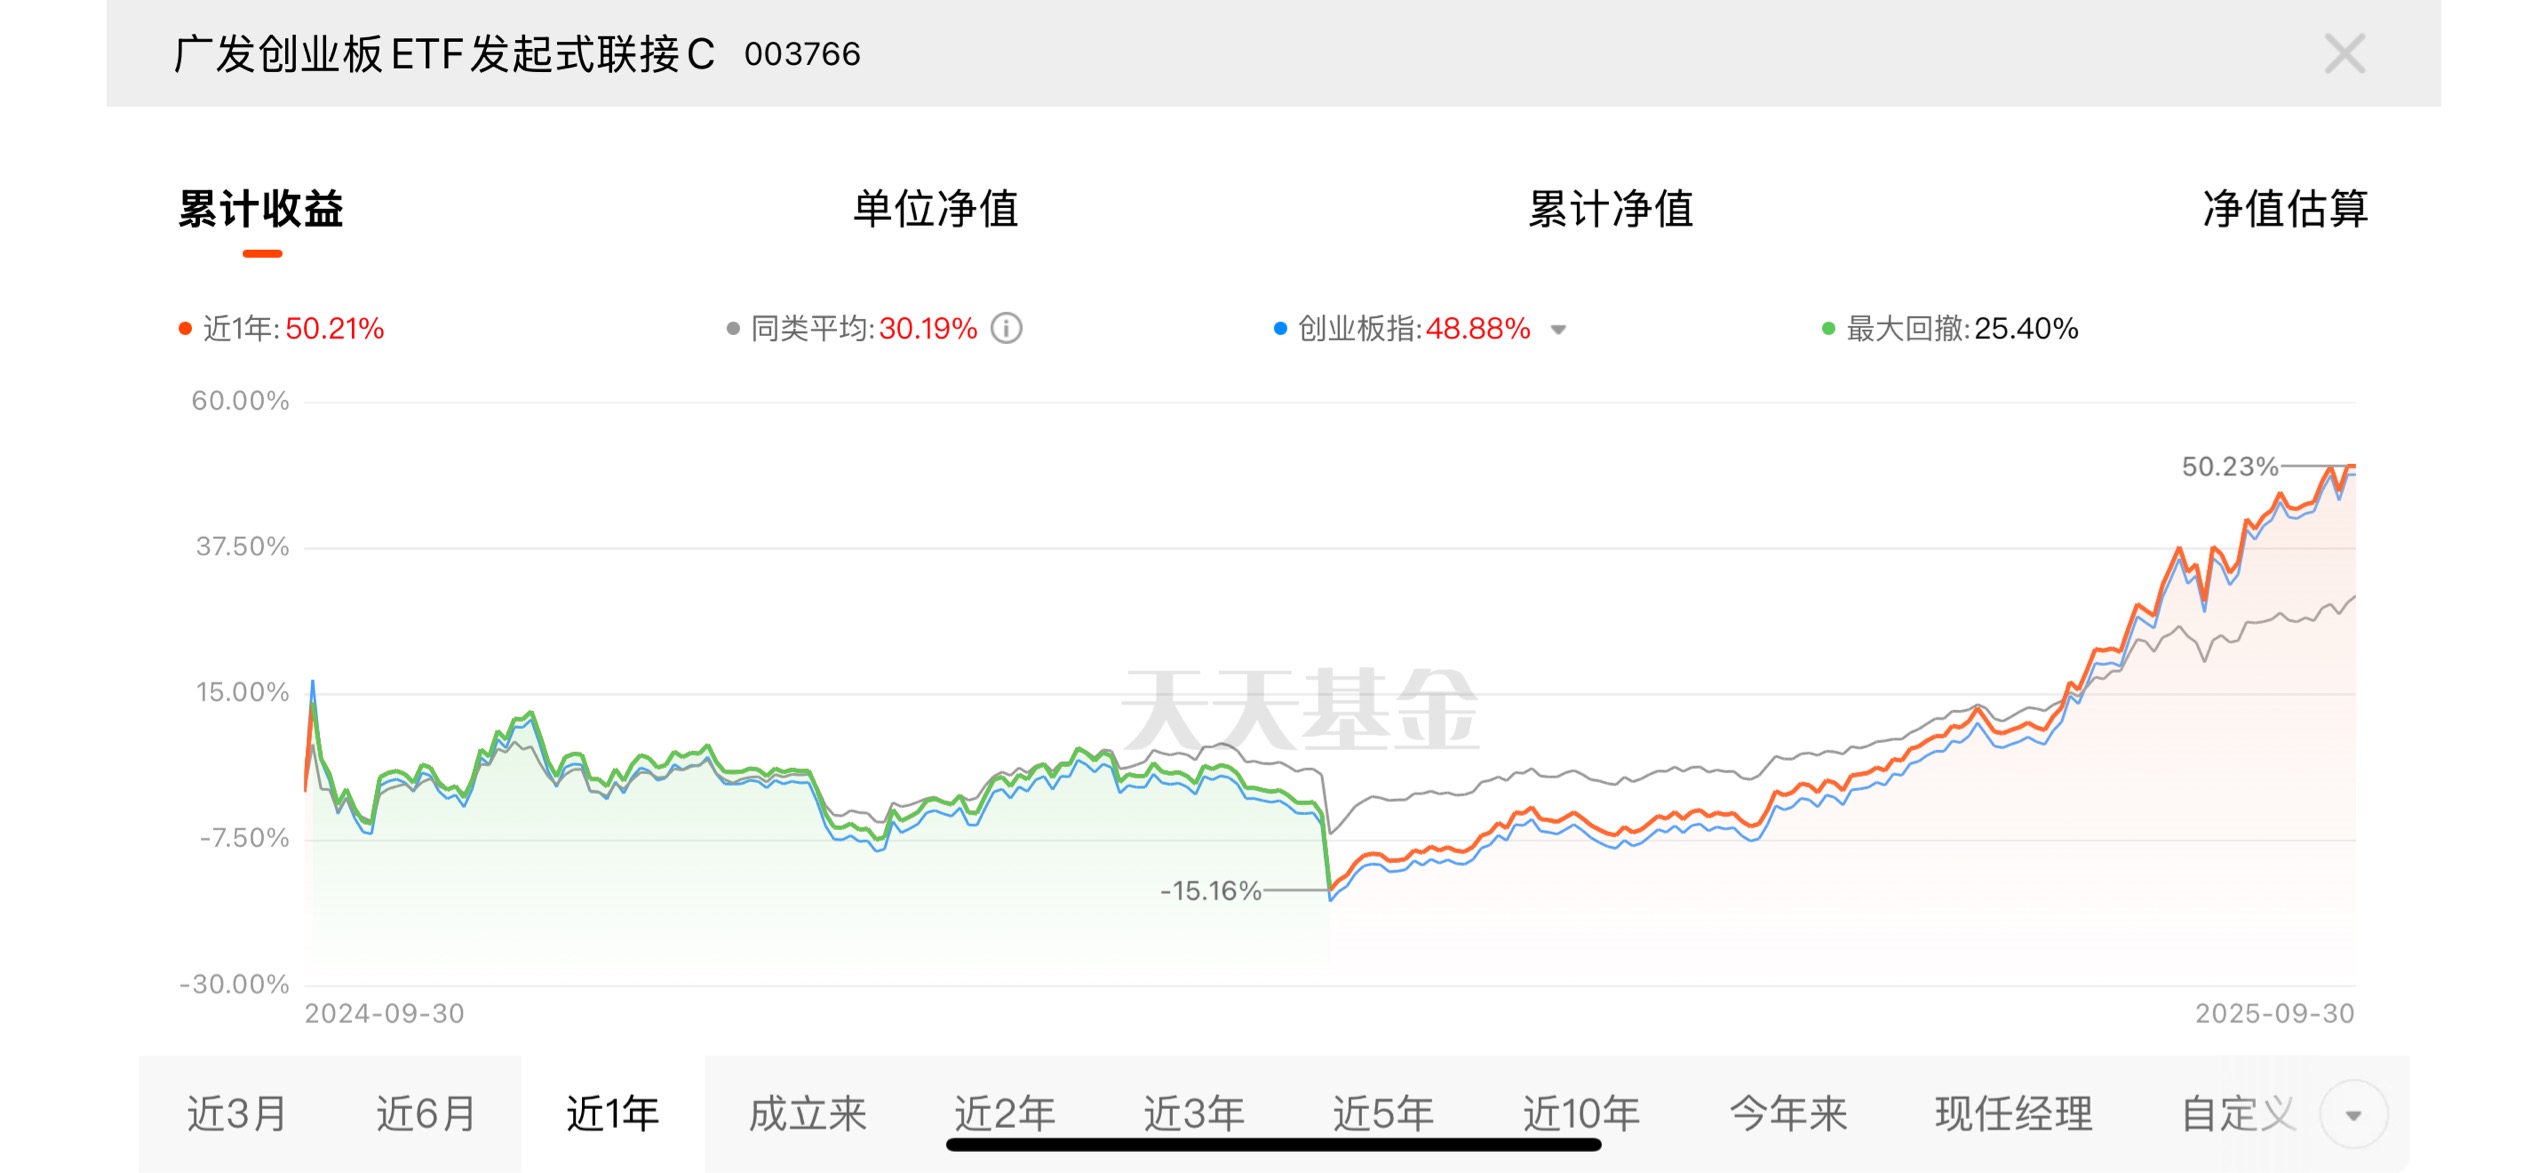Screen dimensions: 2548x1173
Task: Toggle the 创业板指 blue legend dot
Action: (x=1279, y=329)
